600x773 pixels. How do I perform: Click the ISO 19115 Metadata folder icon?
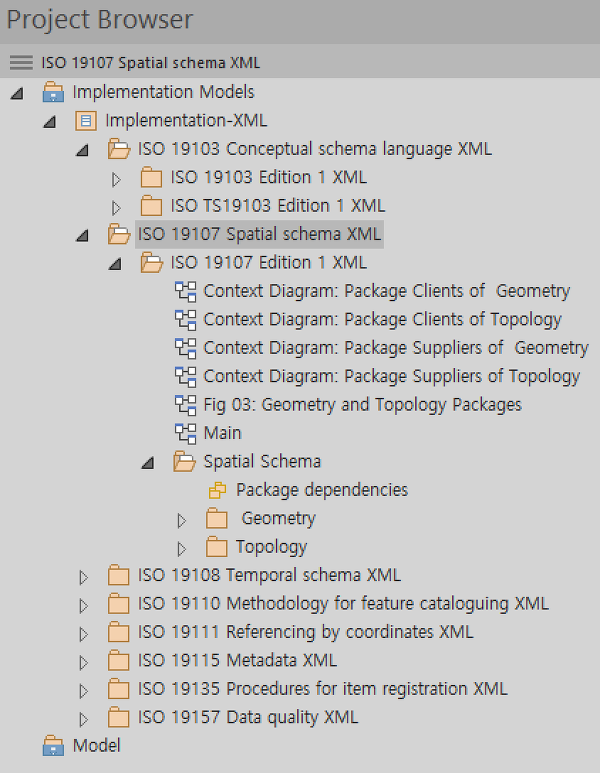click(x=118, y=661)
